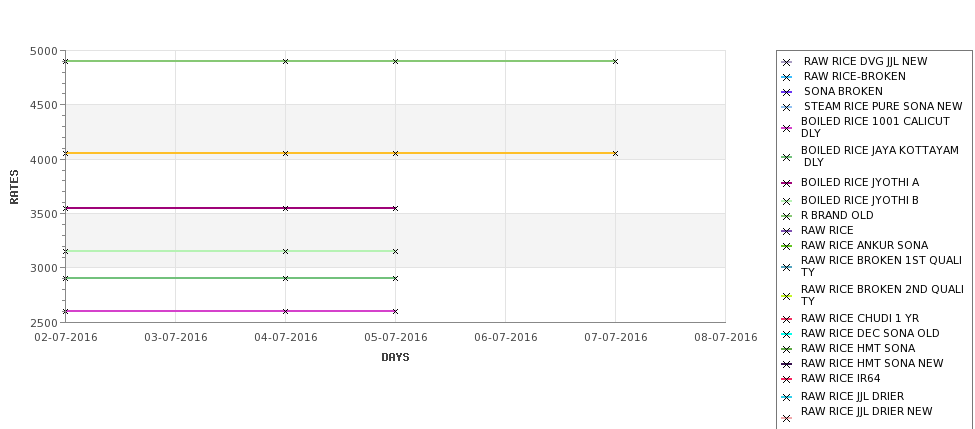This screenshot has width=975, height=429.
Task: Click RAW RICE DVG JJL NEW legend marker
Action: [787, 62]
